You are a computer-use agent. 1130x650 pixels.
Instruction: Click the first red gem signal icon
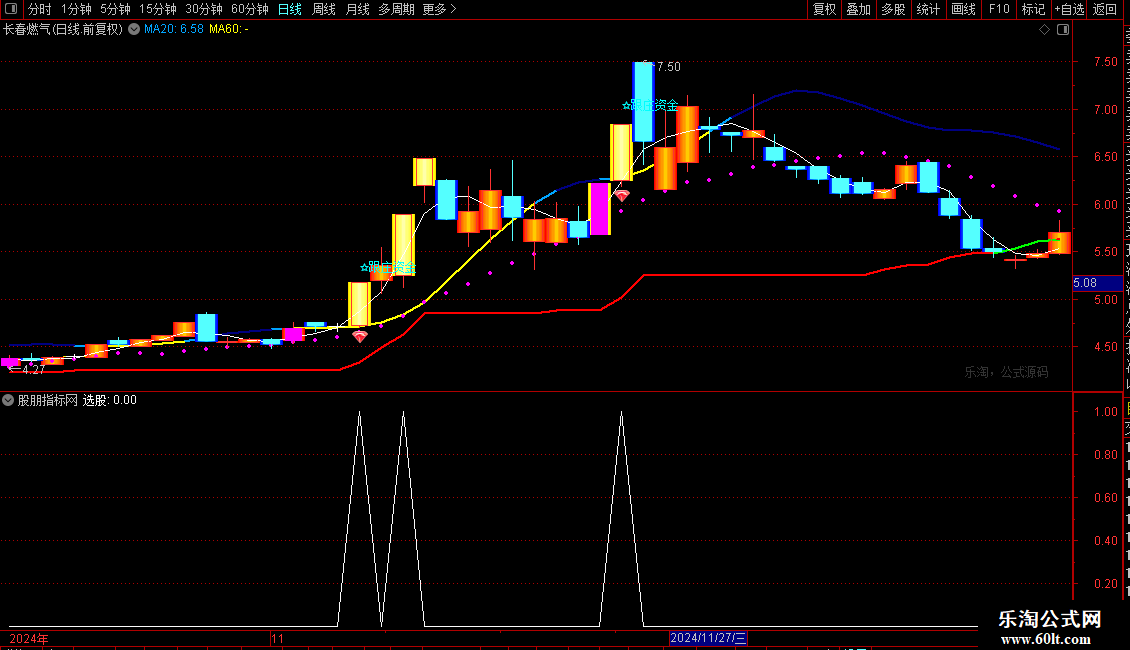[x=360, y=336]
